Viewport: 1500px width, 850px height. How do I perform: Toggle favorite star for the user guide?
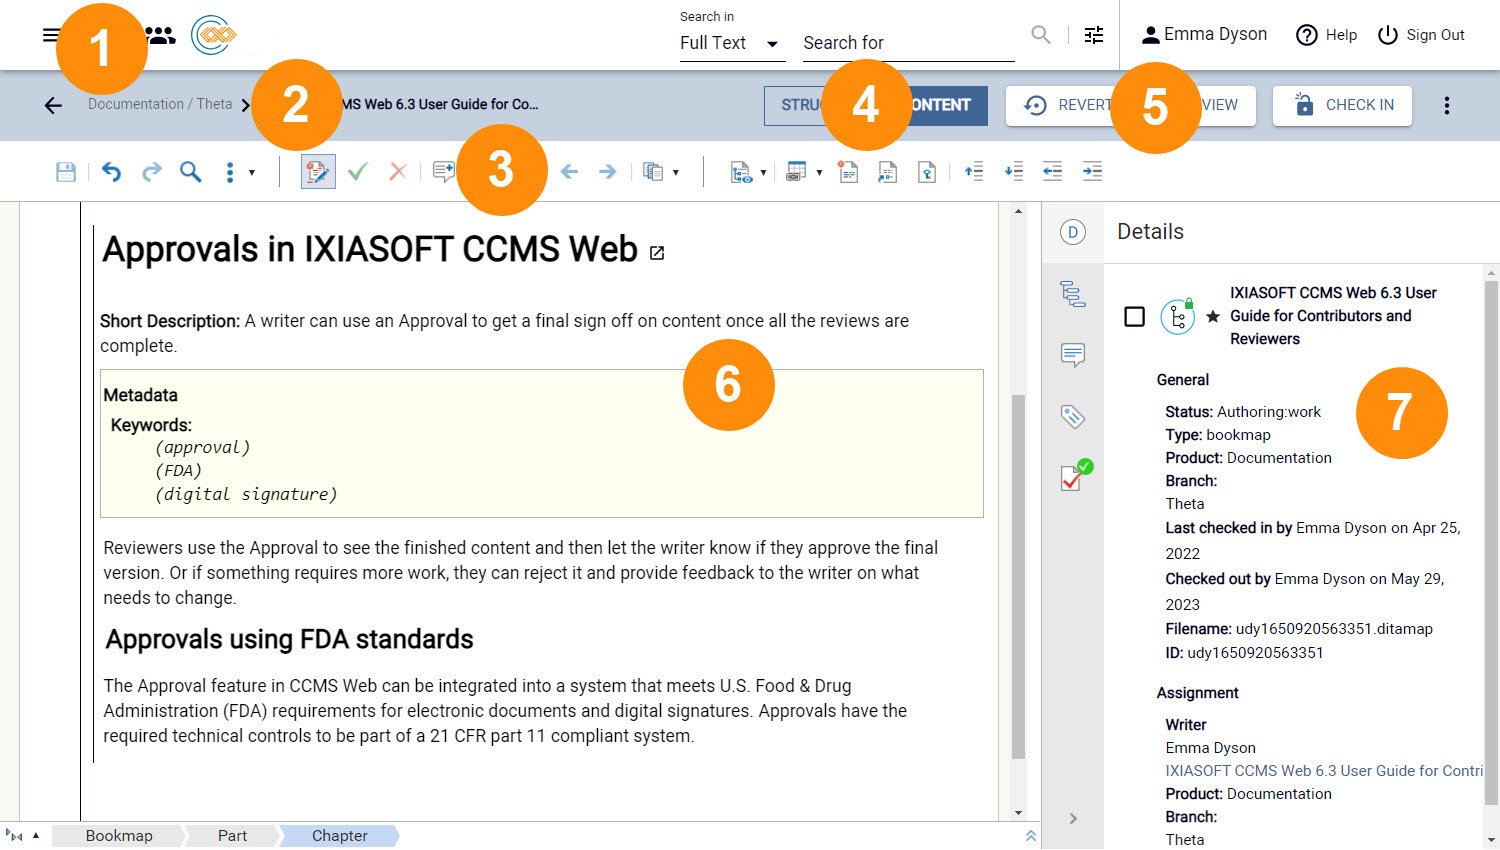click(x=1213, y=317)
